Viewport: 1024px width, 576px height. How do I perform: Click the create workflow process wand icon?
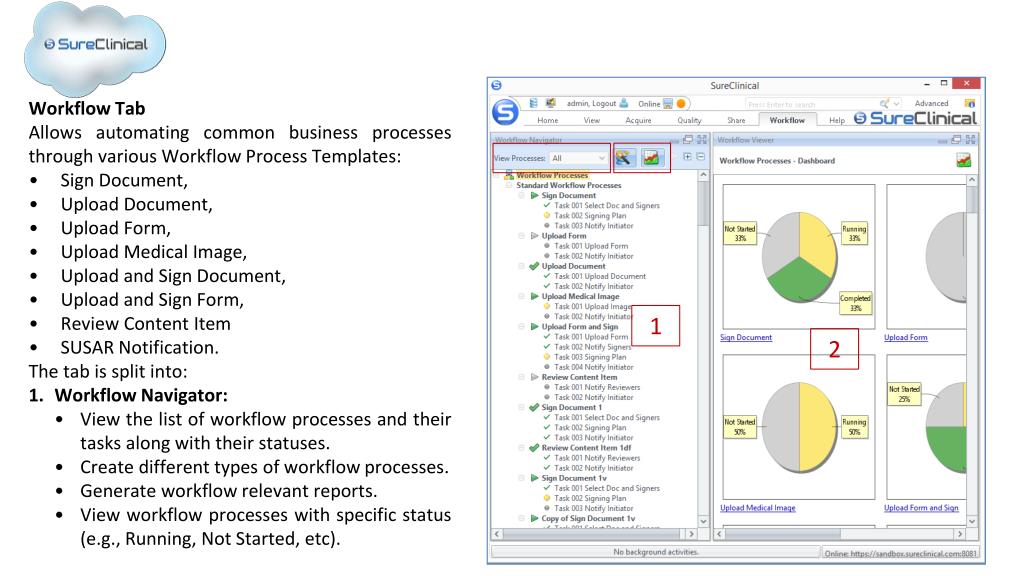pos(625,157)
